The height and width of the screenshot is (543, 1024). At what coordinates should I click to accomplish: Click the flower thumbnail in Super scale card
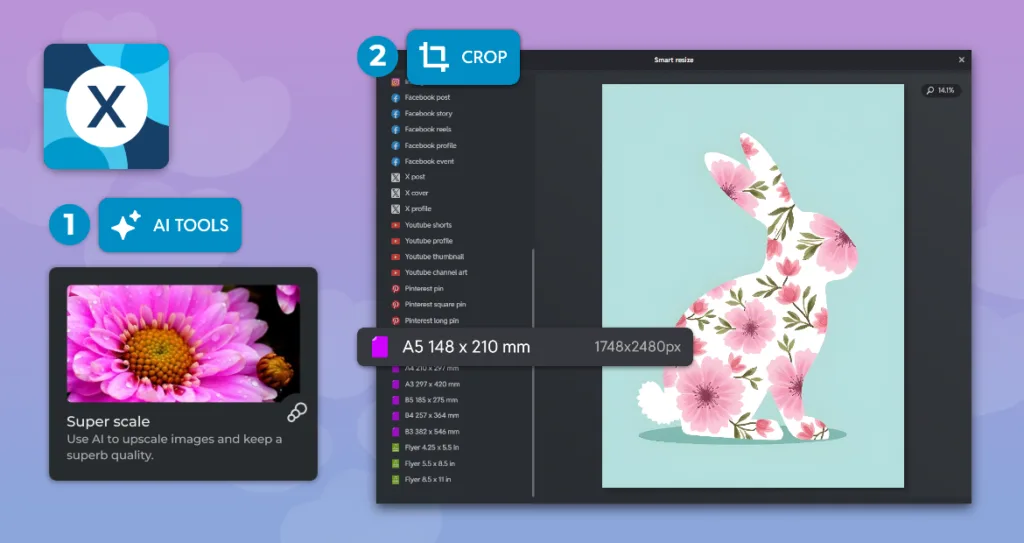[183, 344]
